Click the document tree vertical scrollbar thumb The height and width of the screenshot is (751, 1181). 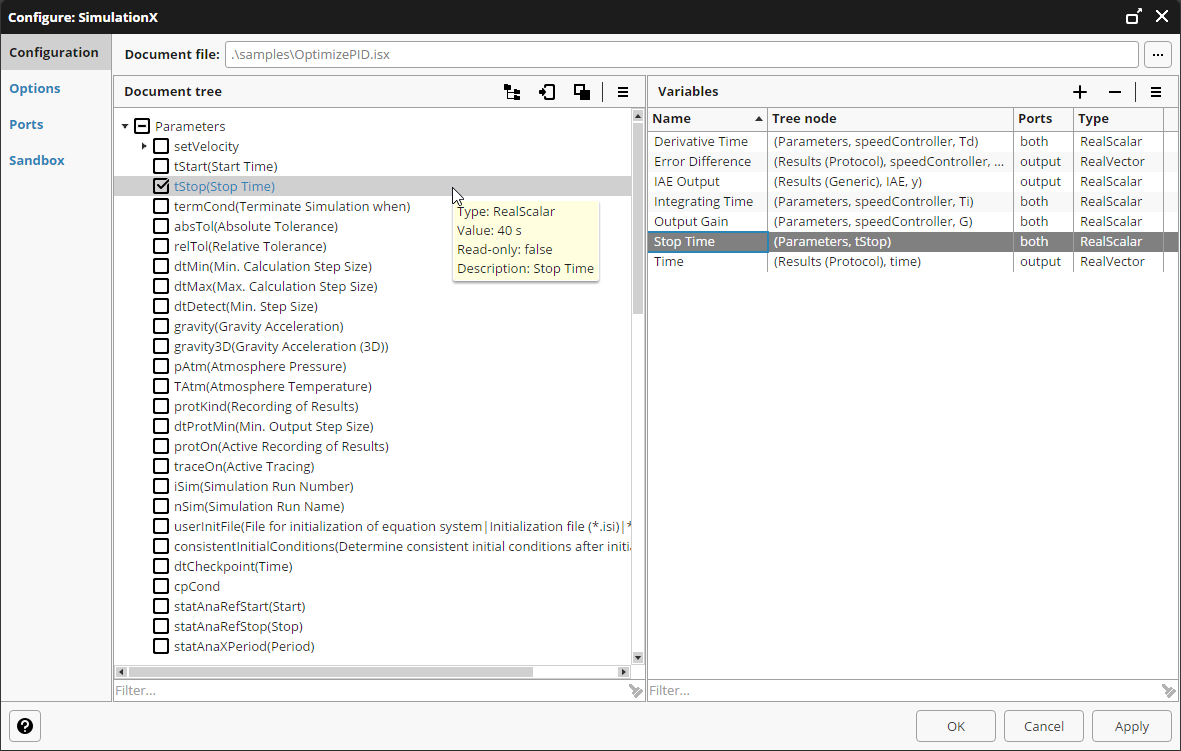tap(638, 218)
